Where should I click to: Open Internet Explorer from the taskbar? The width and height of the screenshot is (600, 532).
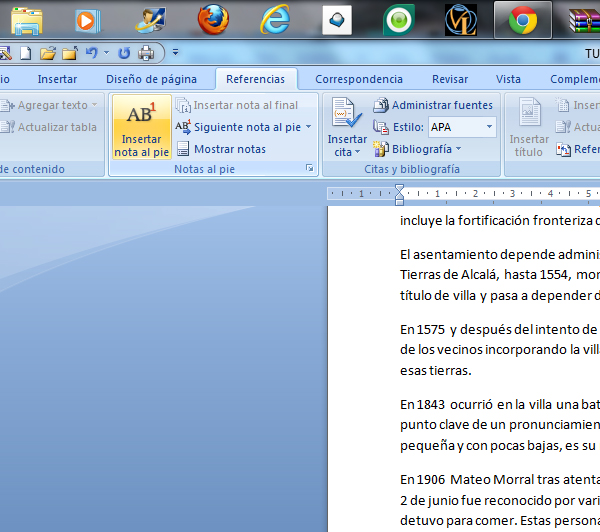(275, 20)
